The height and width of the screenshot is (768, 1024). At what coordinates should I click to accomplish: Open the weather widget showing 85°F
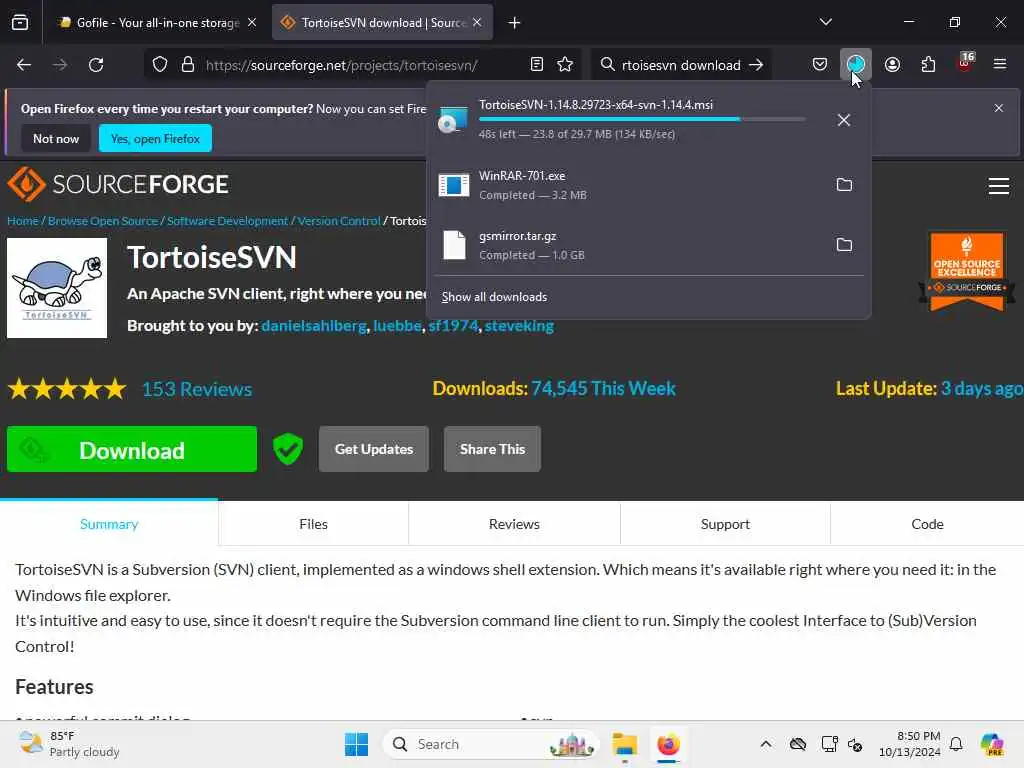tap(69, 744)
